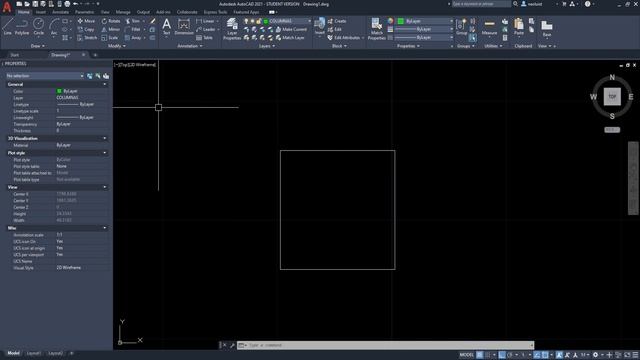Select the Polyline tool
The width and height of the screenshot is (640, 360).
[x=22, y=26]
